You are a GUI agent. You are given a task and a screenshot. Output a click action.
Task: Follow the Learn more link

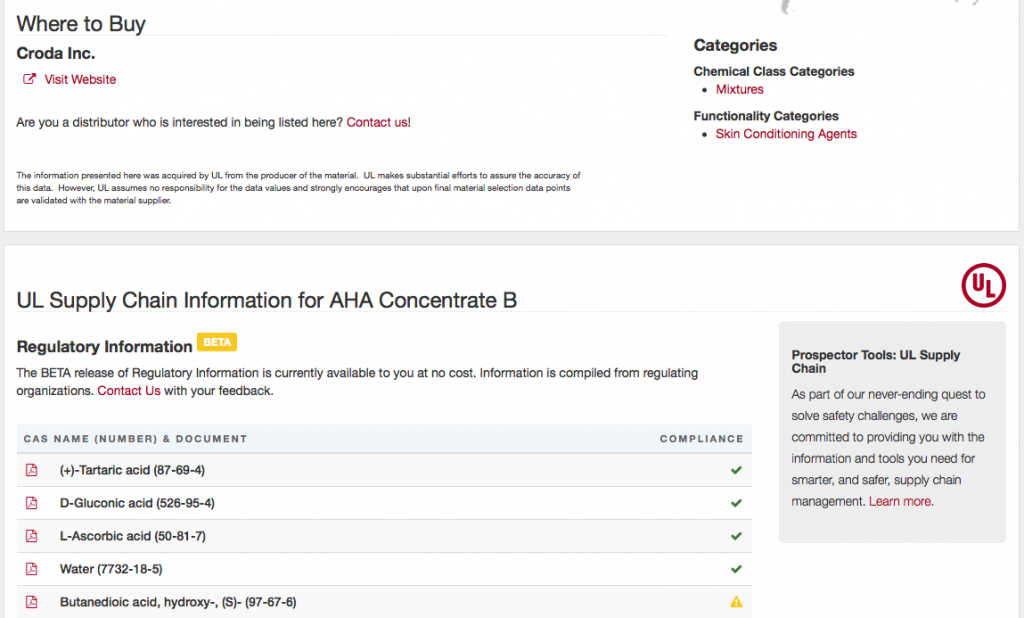coord(900,501)
